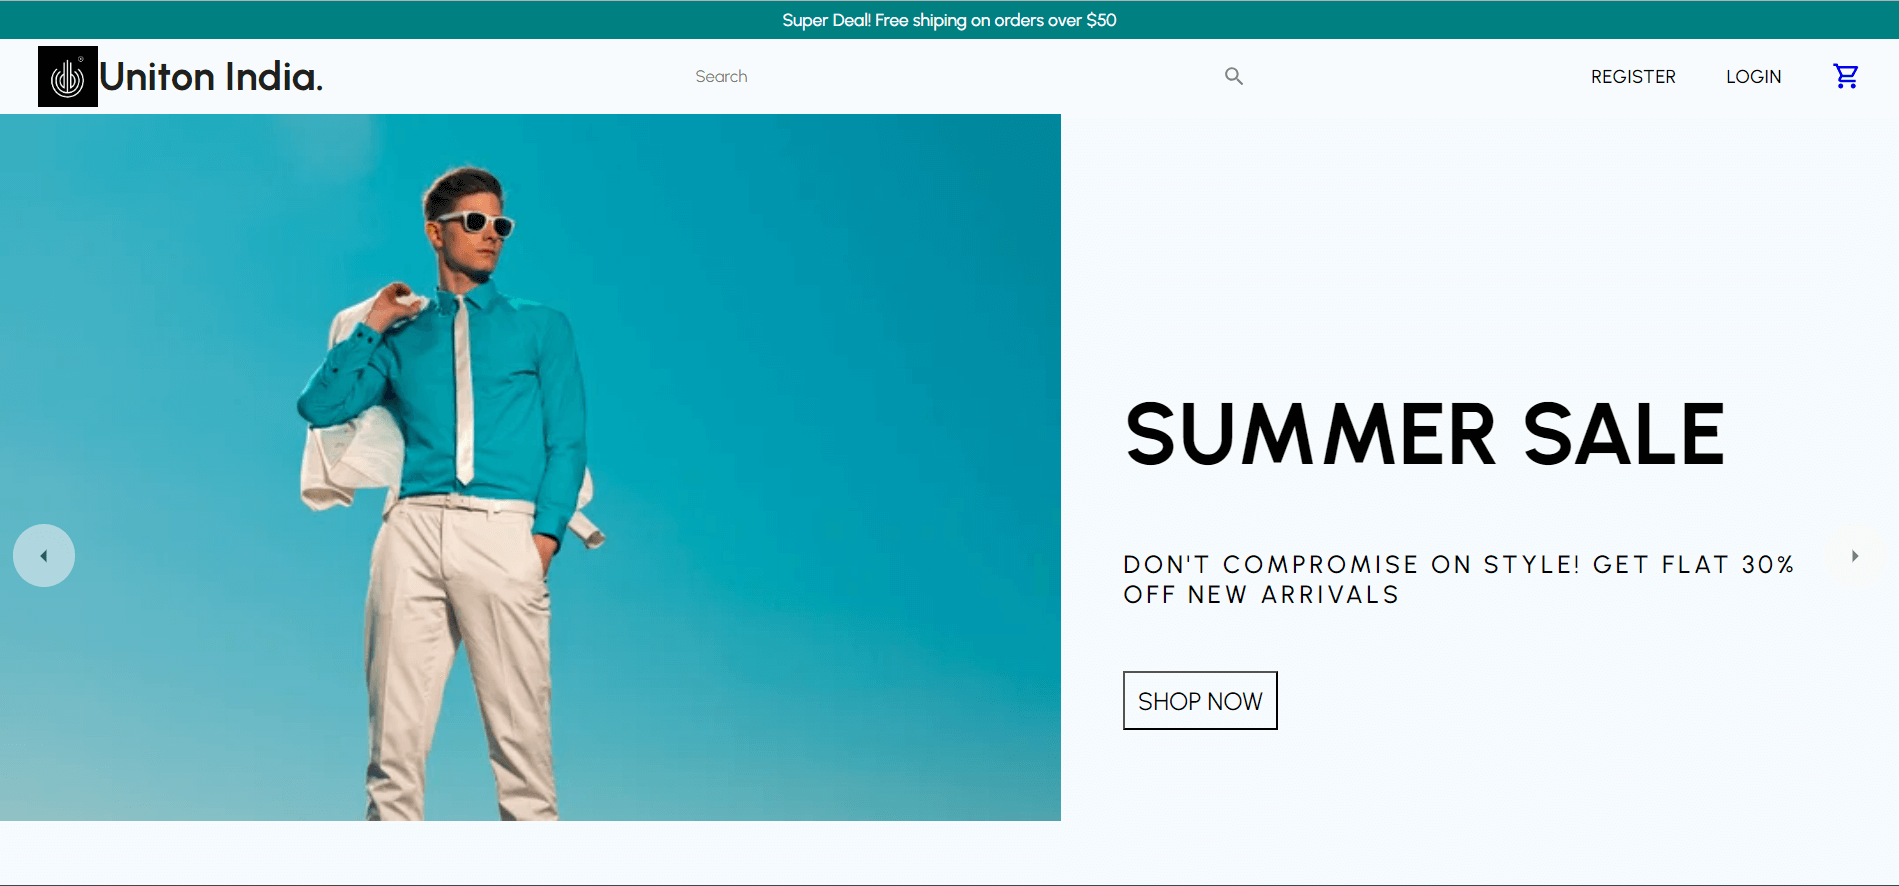Click the Uniton India brand name
The width and height of the screenshot is (1899, 886).
pos(211,77)
